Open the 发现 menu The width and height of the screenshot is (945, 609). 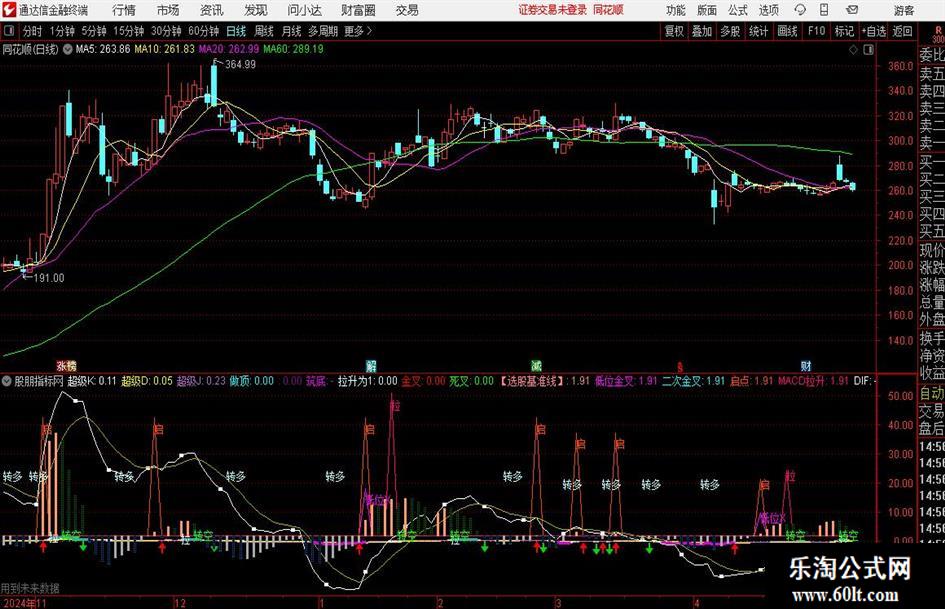click(x=256, y=10)
